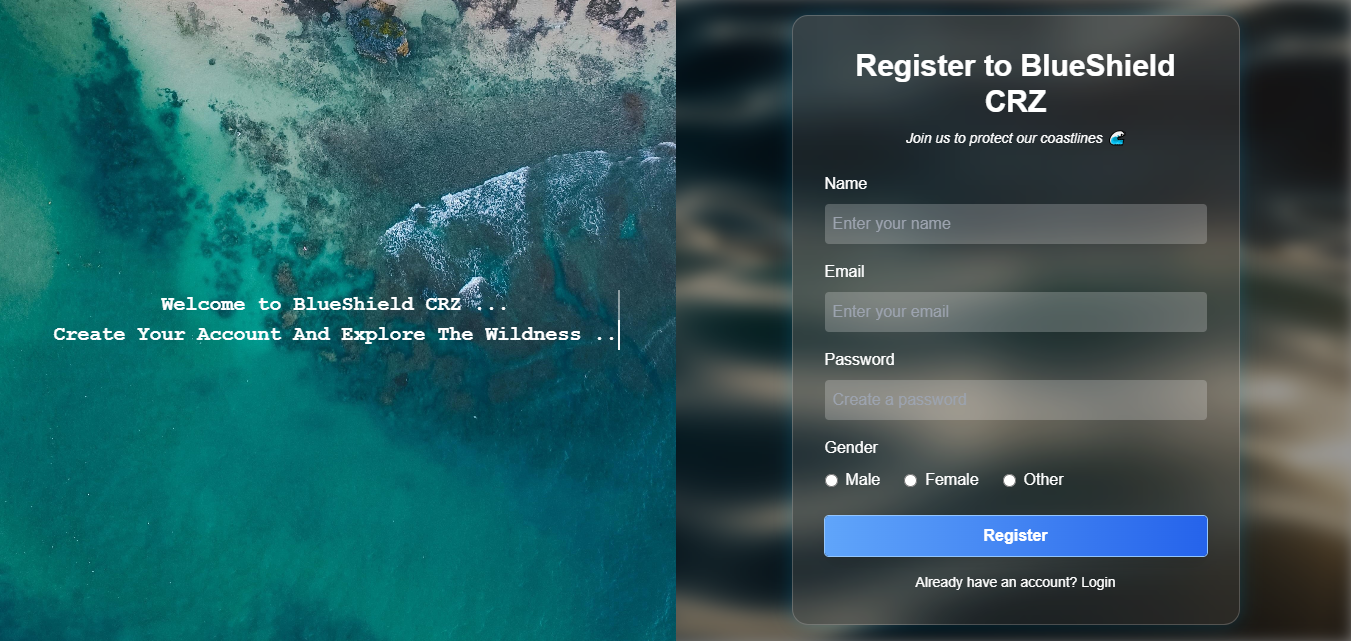Click the Already have an account text

coord(996,582)
